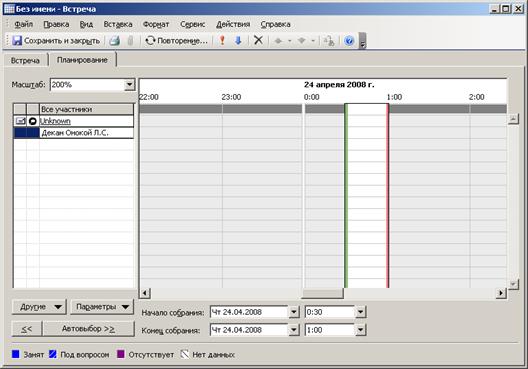
Task: Click the Под вопросом striped legend swatch
Action: pyautogui.click(x=53, y=354)
